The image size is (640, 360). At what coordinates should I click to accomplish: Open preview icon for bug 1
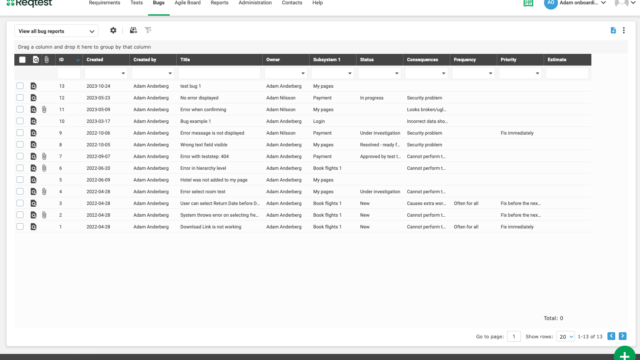tap(33, 227)
